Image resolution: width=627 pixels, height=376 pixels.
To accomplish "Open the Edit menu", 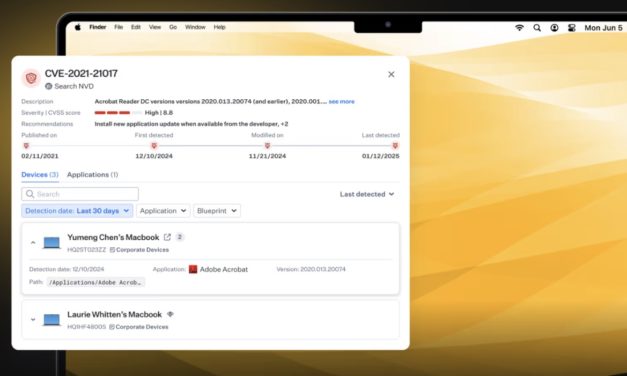I will [x=136, y=27].
